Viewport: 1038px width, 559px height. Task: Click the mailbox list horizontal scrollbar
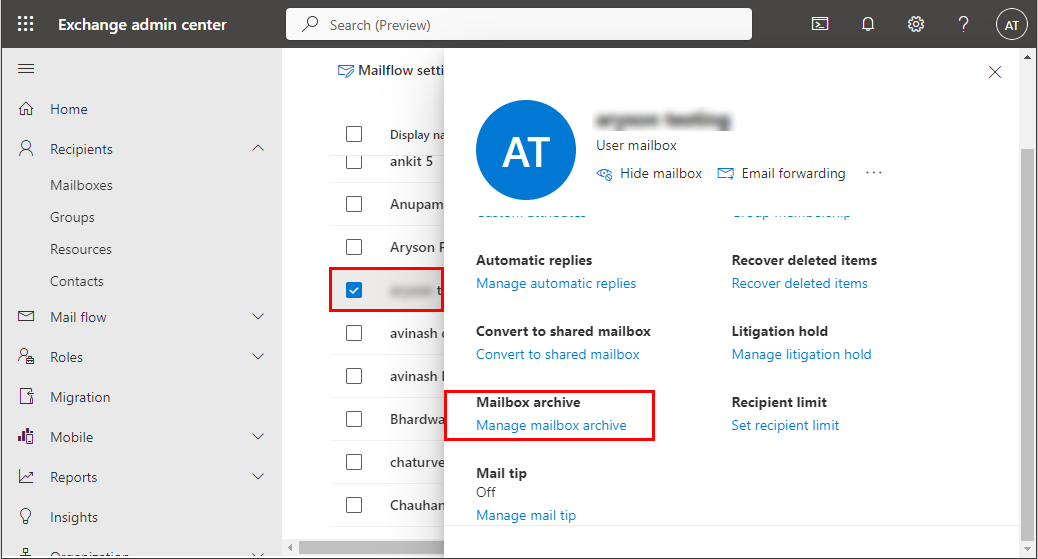(371, 548)
